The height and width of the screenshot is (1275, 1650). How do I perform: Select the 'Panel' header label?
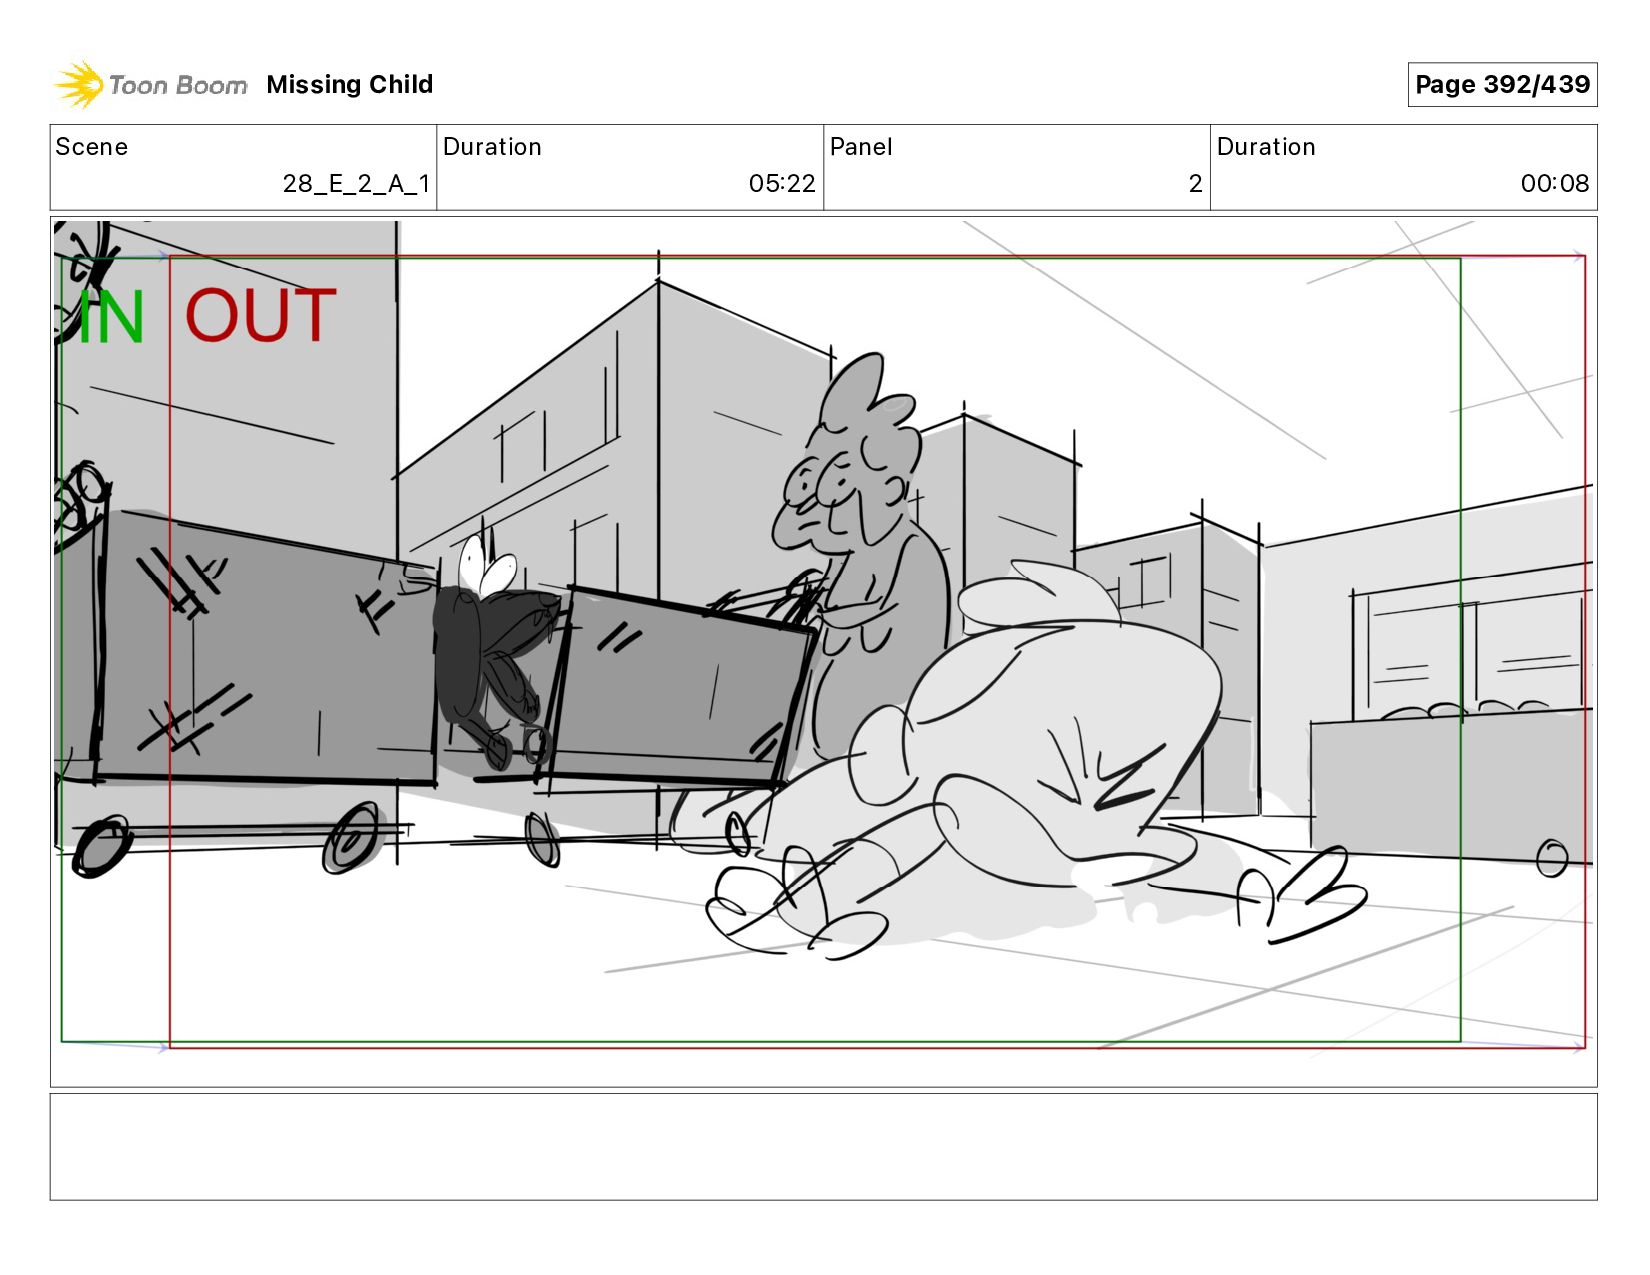[x=861, y=147]
